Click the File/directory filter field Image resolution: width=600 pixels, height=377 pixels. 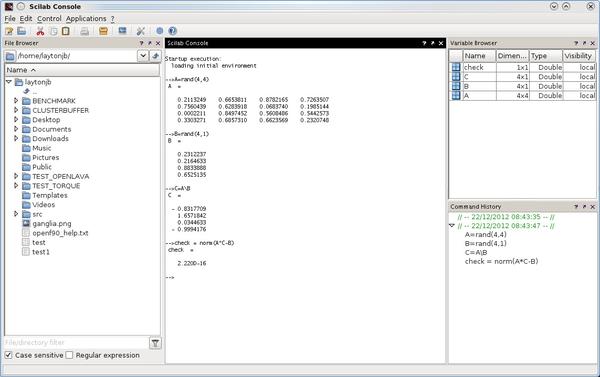pyautogui.click(x=76, y=343)
